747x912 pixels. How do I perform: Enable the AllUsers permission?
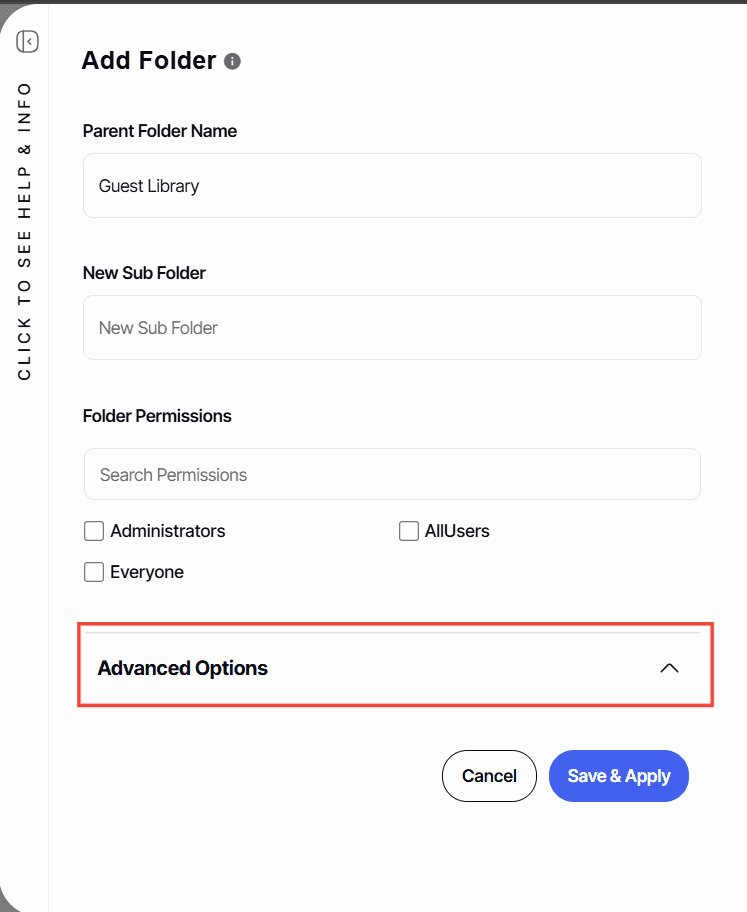(408, 531)
